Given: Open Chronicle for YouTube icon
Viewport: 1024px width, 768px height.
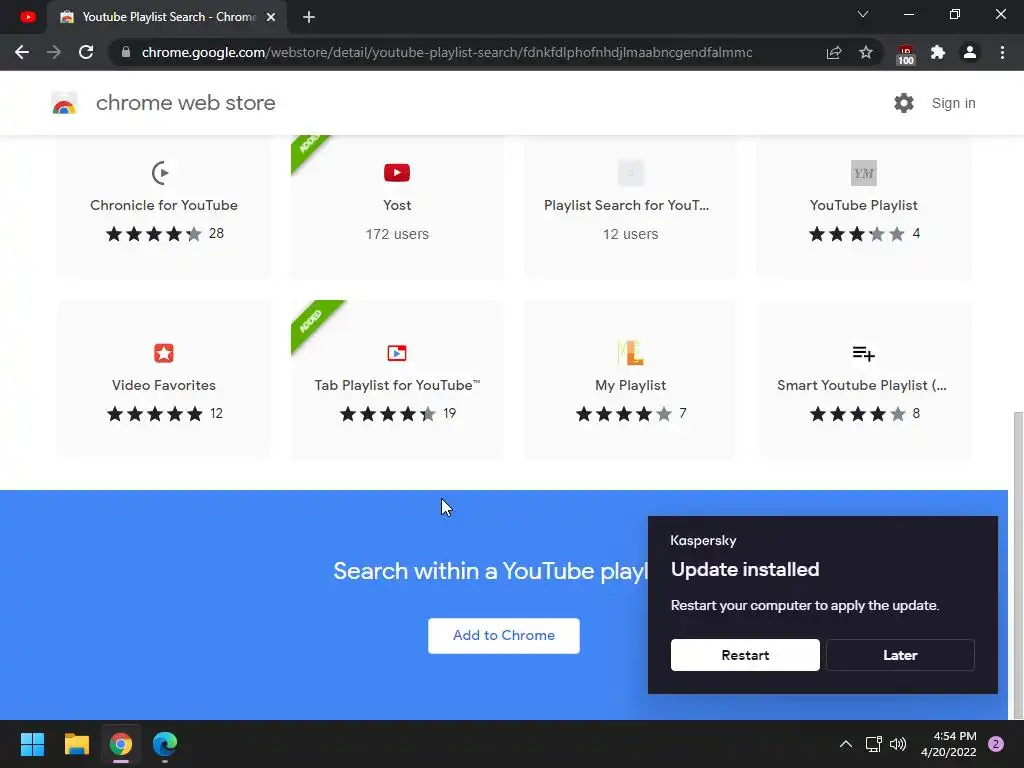Looking at the screenshot, I should point(161,173).
